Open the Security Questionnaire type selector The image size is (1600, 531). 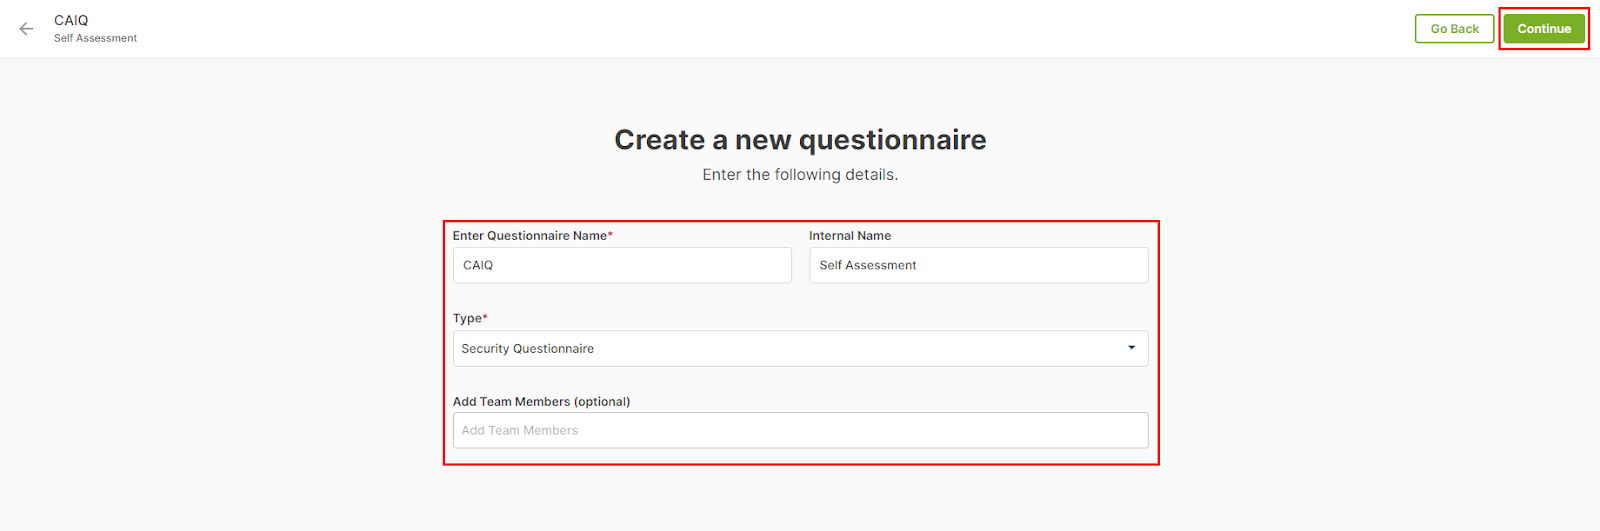(x=800, y=348)
